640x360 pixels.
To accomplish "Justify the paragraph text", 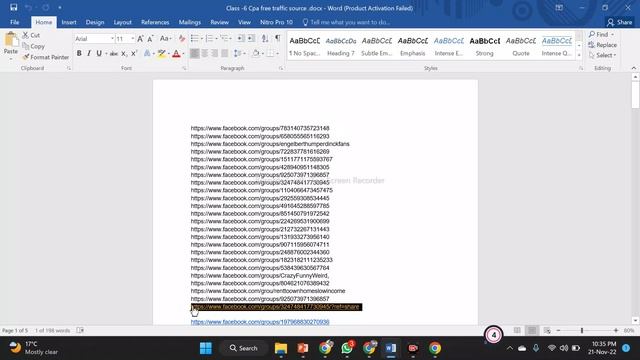I will click(x=224, y=53).
